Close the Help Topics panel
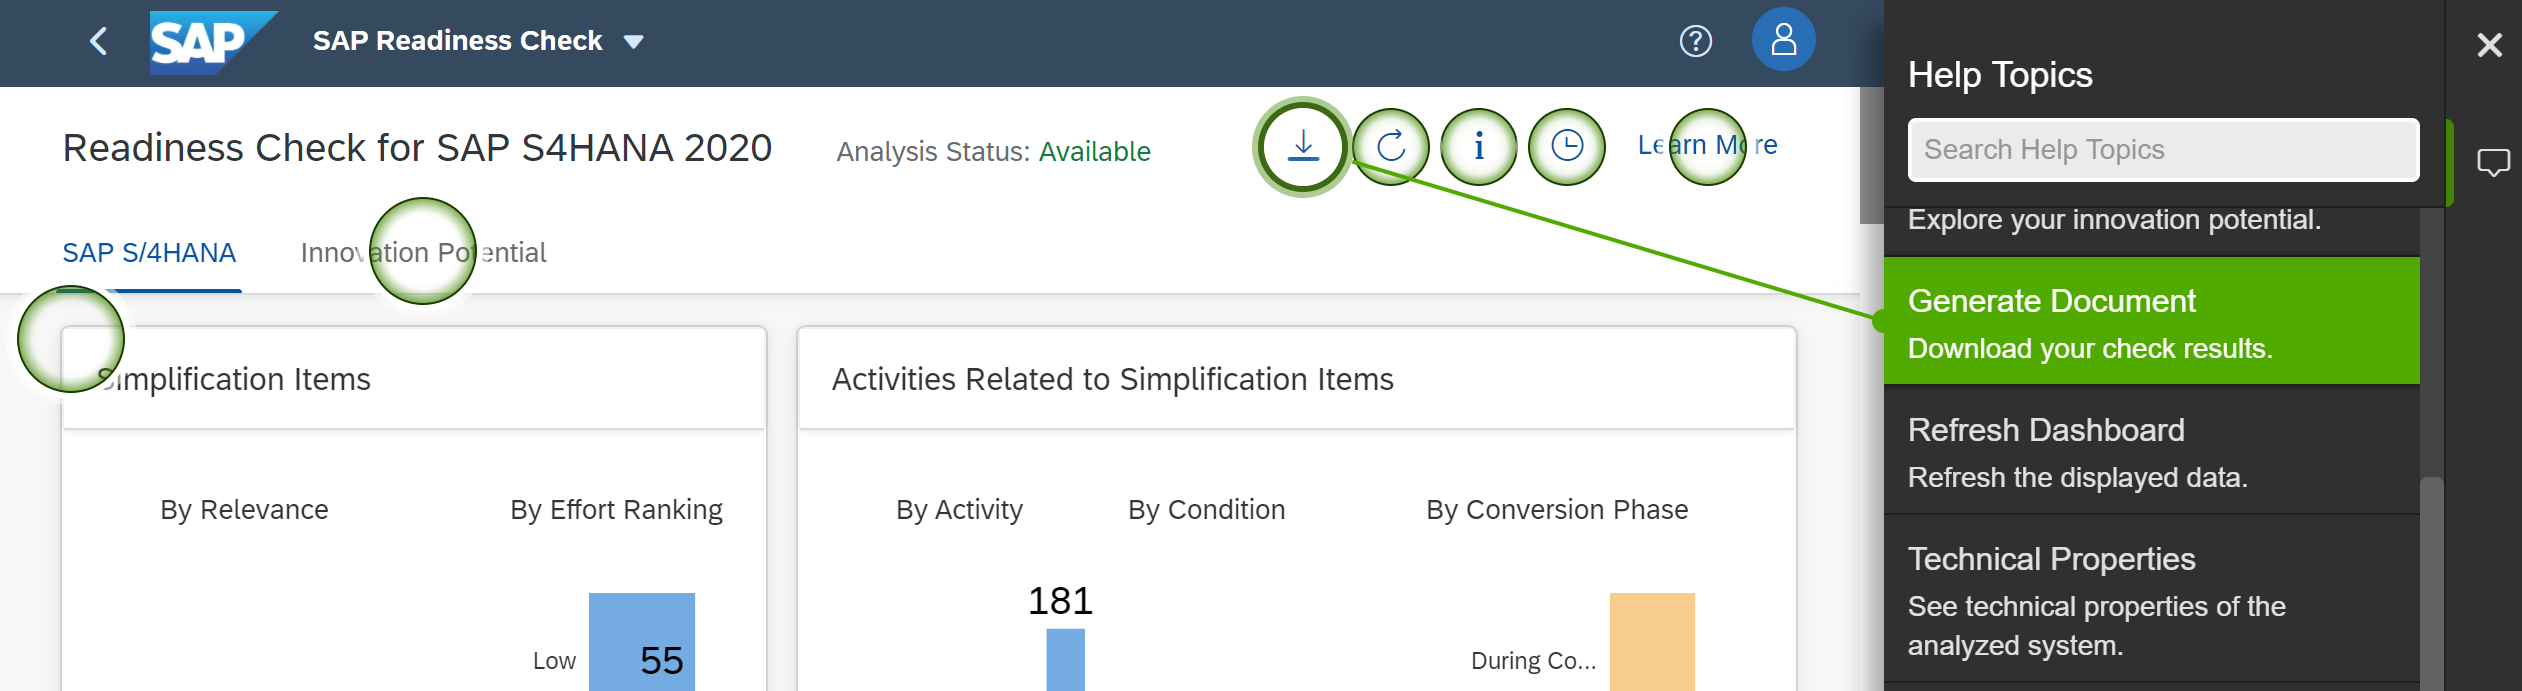 tap(2489, 45)
